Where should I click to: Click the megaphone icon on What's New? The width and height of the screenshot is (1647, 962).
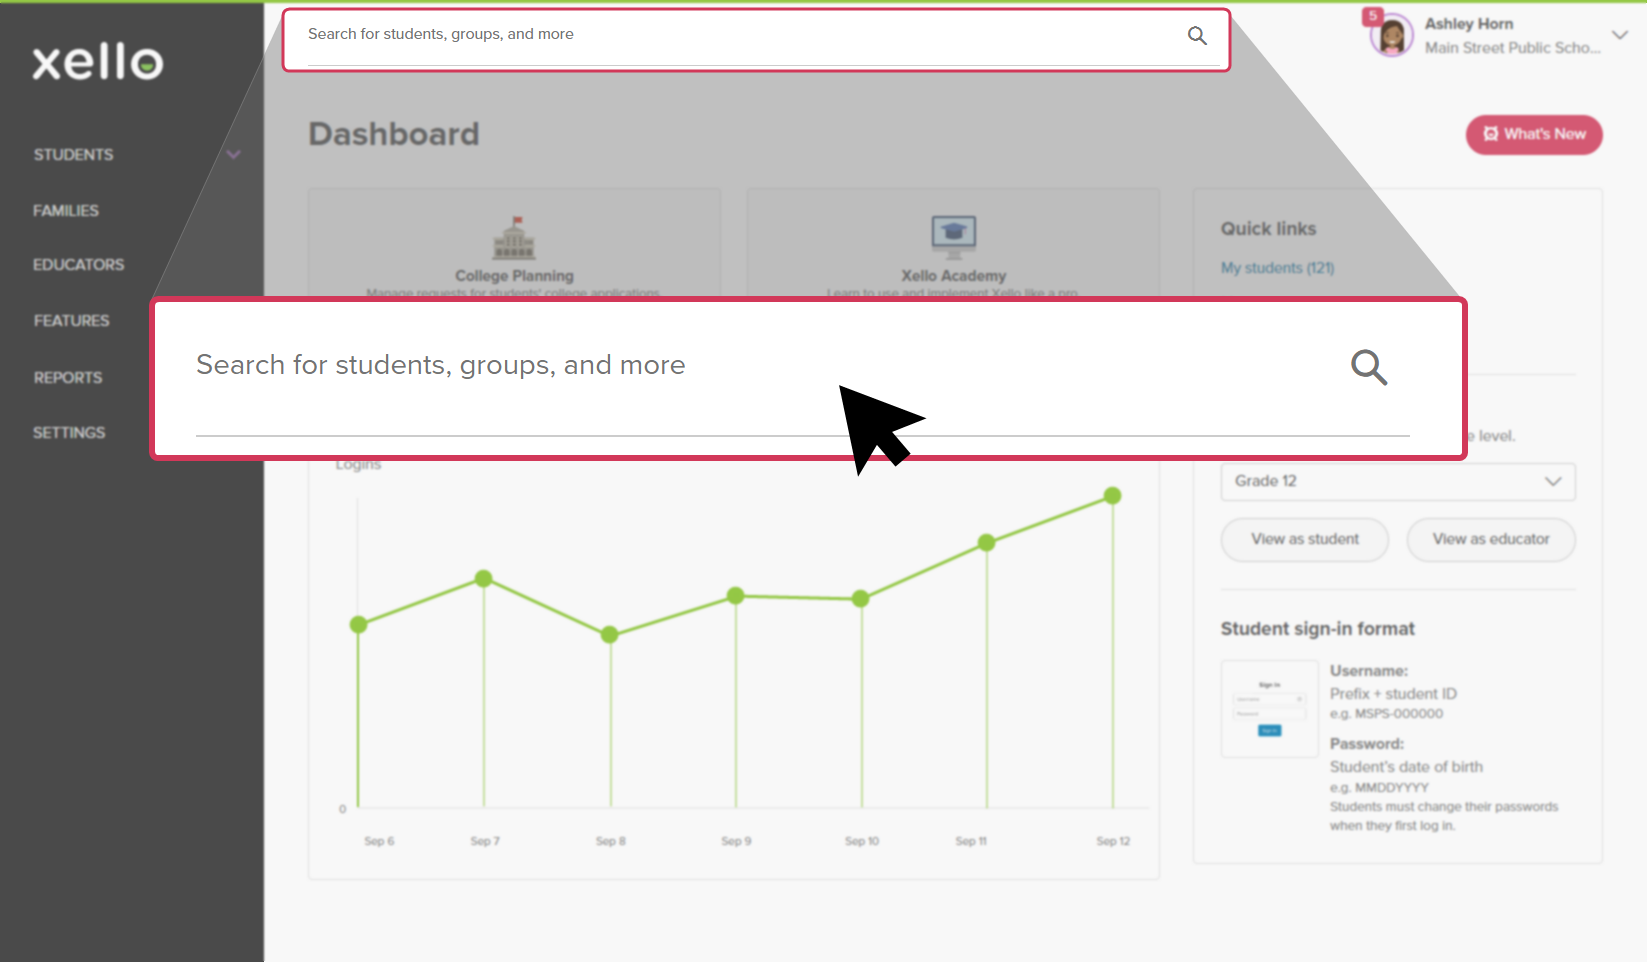(x=1491, y=134)
